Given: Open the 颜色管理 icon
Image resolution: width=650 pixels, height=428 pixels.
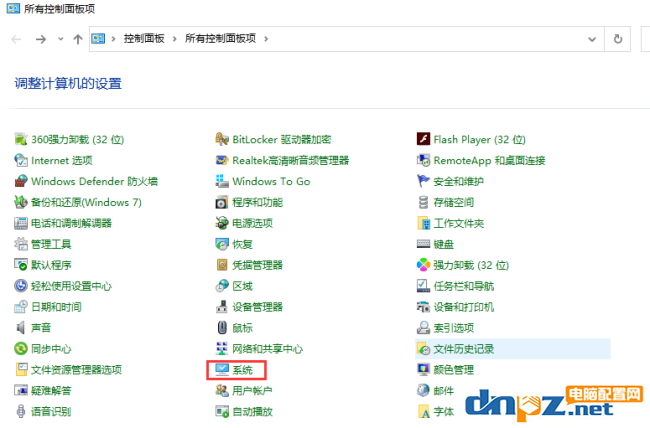Looking at the screenshot, I should pos(423,370).
